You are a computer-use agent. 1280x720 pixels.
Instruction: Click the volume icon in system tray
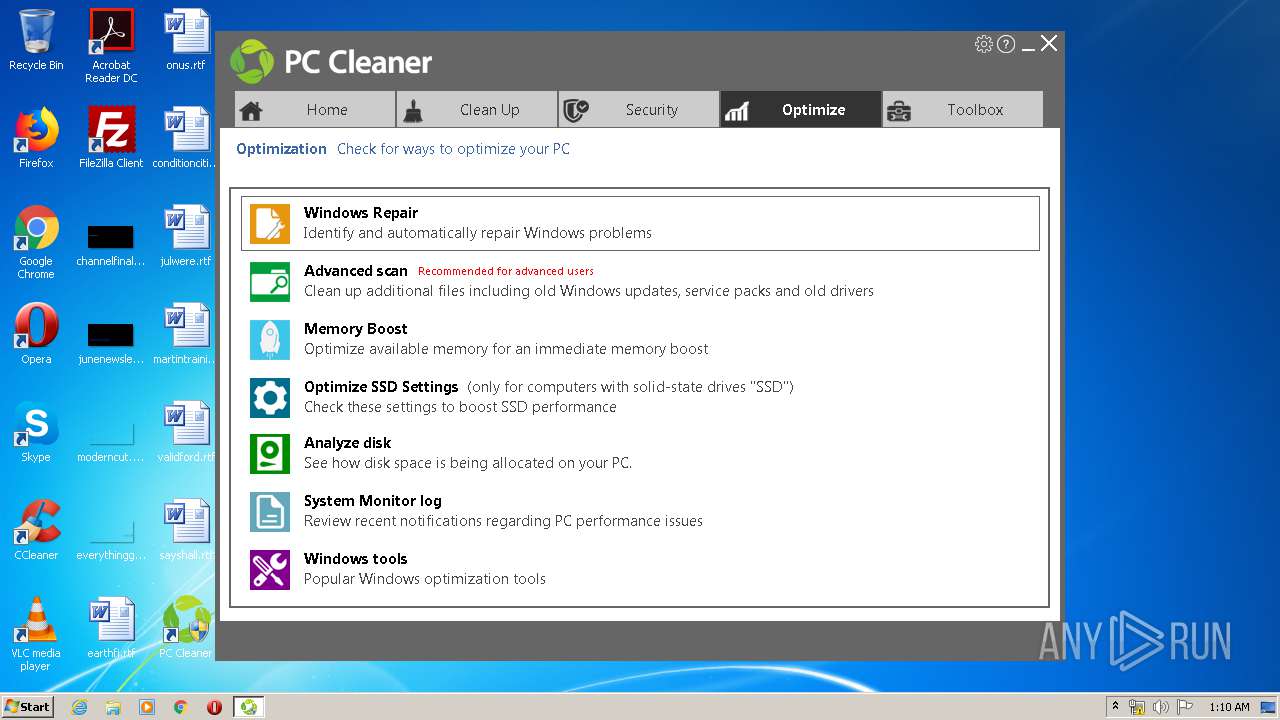(x=1161, y=707)
